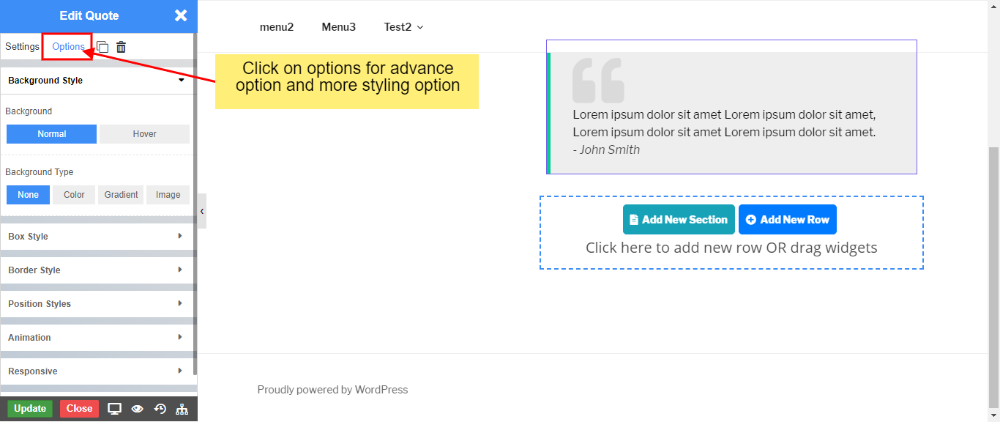Click the trash delete icon

click(121, 47)
